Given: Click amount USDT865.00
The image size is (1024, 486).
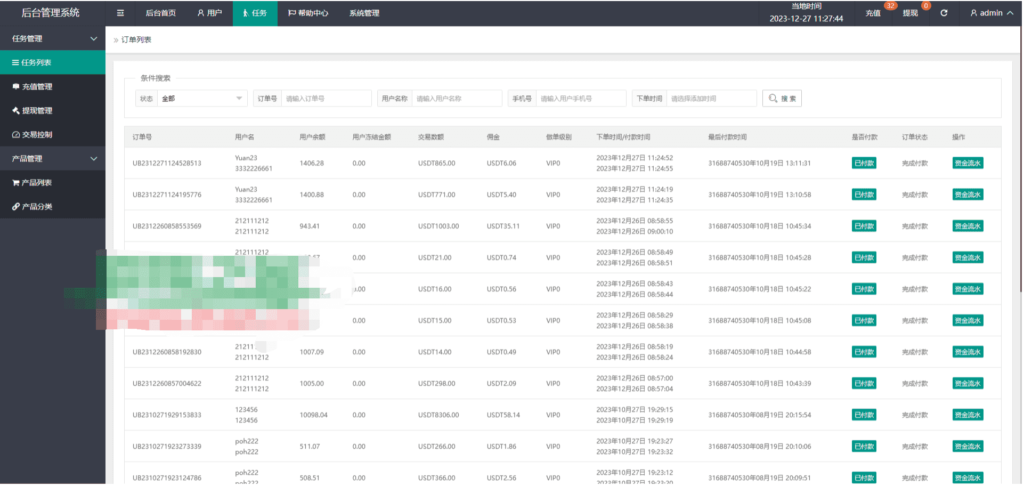Looking at the screenshot, I should pos(436,163).
